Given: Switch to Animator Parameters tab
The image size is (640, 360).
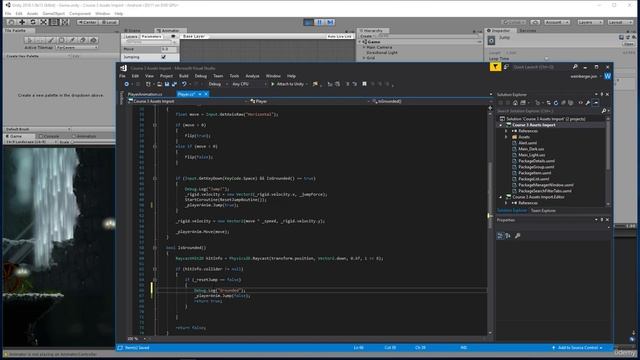Looking at the screenshot, I should click(151, 36).
